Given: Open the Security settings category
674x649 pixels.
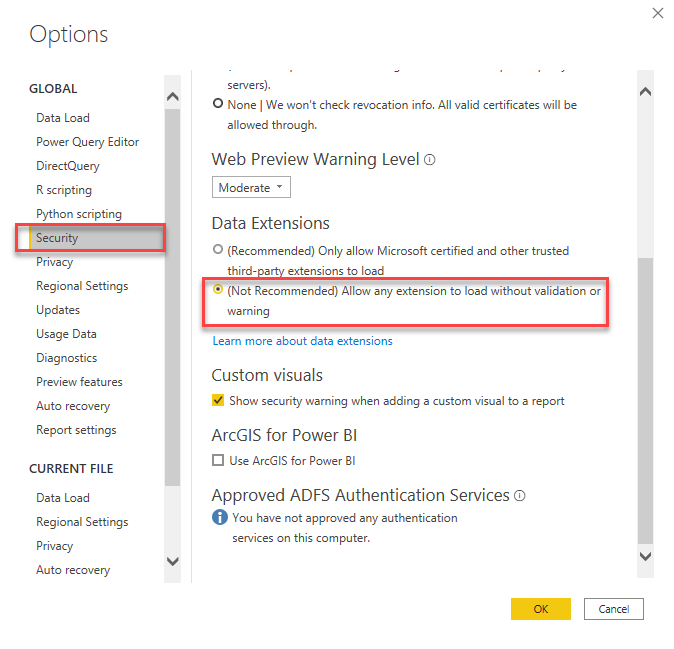Looking at the screenshot, I should pyautogui.click(x=57, y=238).
